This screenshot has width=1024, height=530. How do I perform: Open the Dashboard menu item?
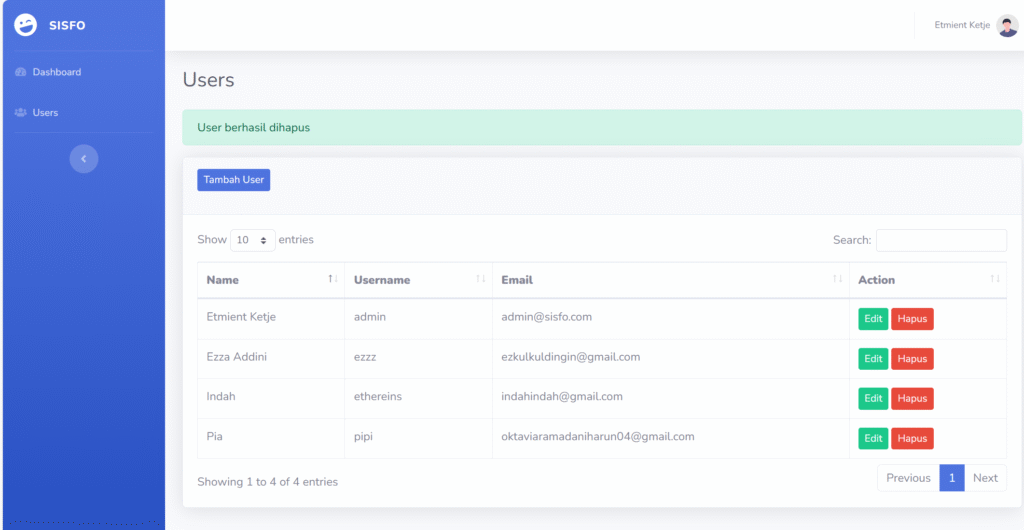(56, 72)
